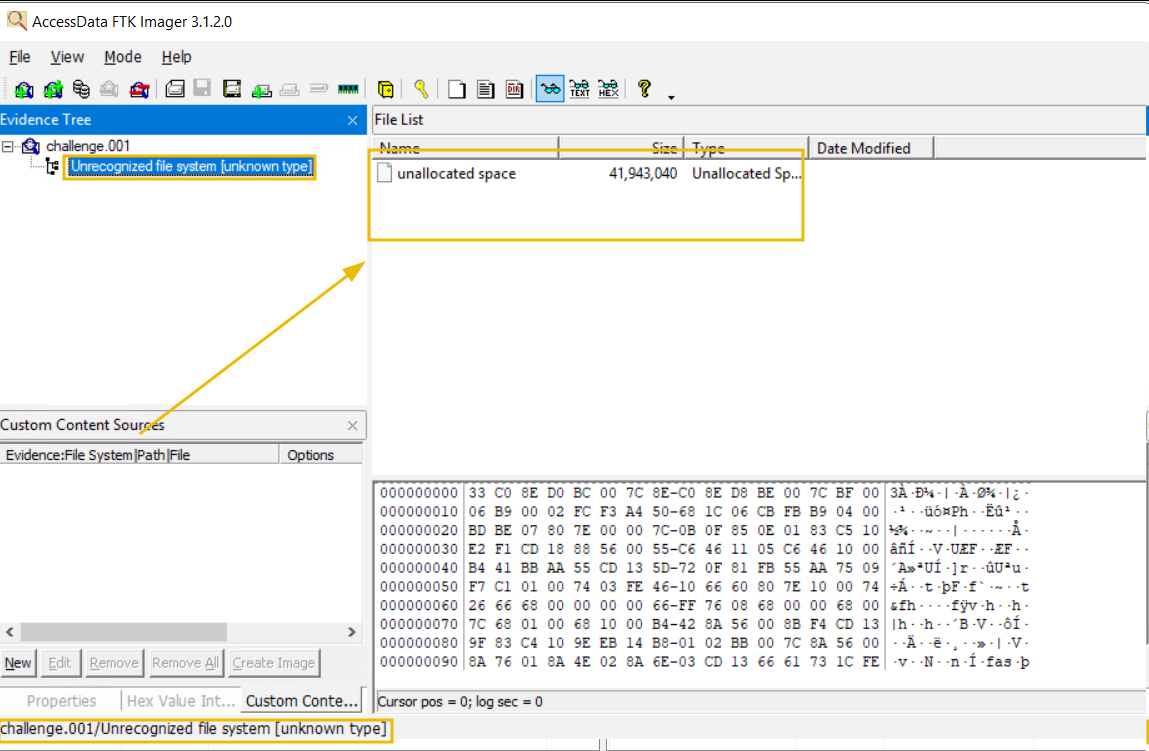
Task: Click Obtain Protected Files safe icon
Action: point(385,89)
